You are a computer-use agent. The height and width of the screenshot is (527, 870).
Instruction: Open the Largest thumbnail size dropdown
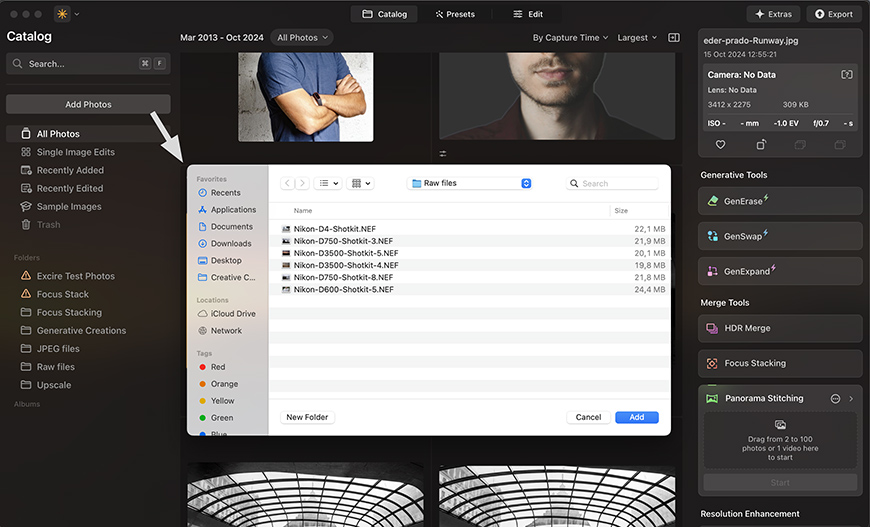pos(637,38)
